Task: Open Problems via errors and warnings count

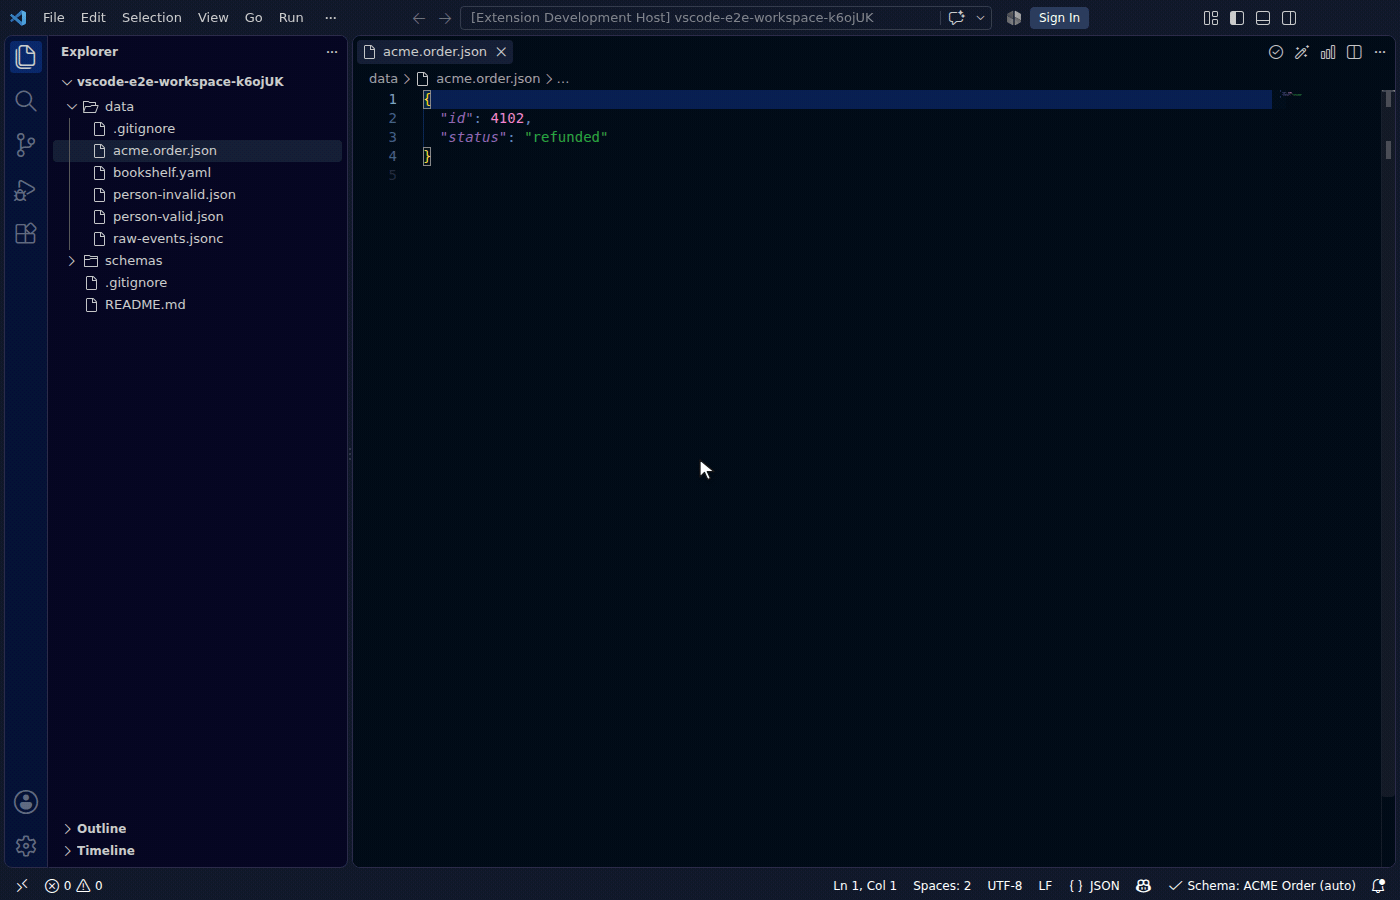Action: 74,886
